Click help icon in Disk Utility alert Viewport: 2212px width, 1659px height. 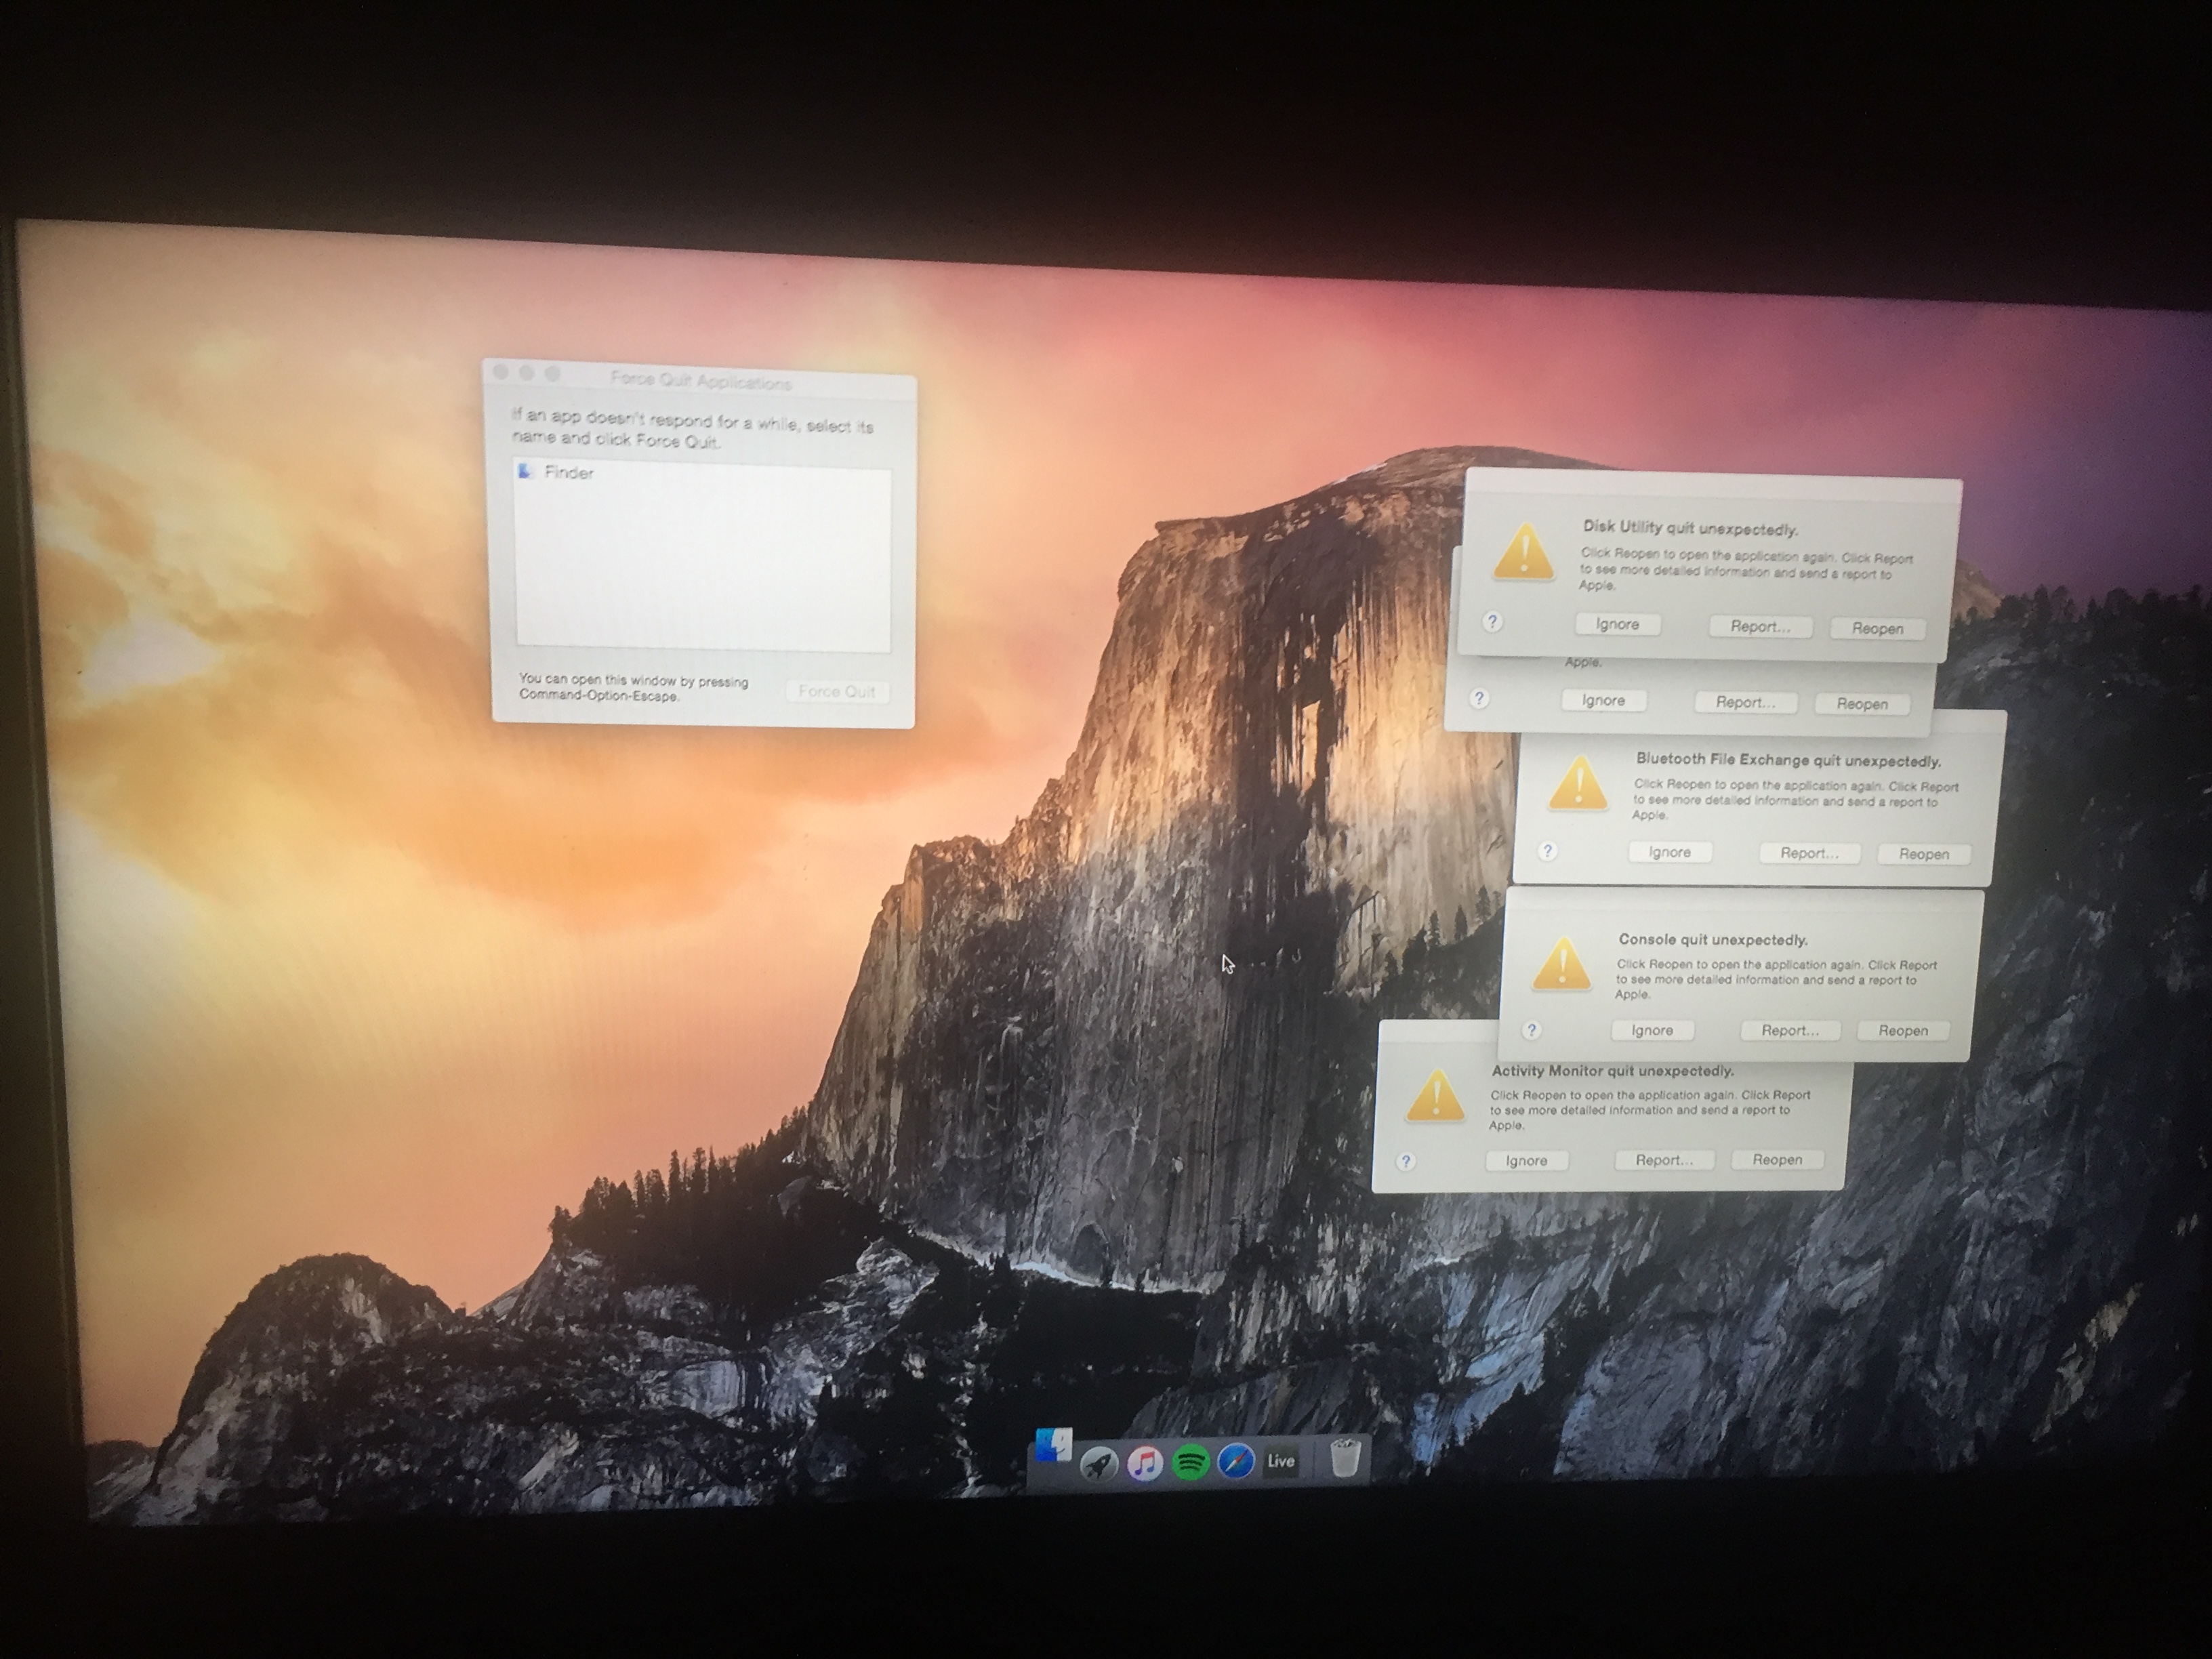coord(1492,622)
